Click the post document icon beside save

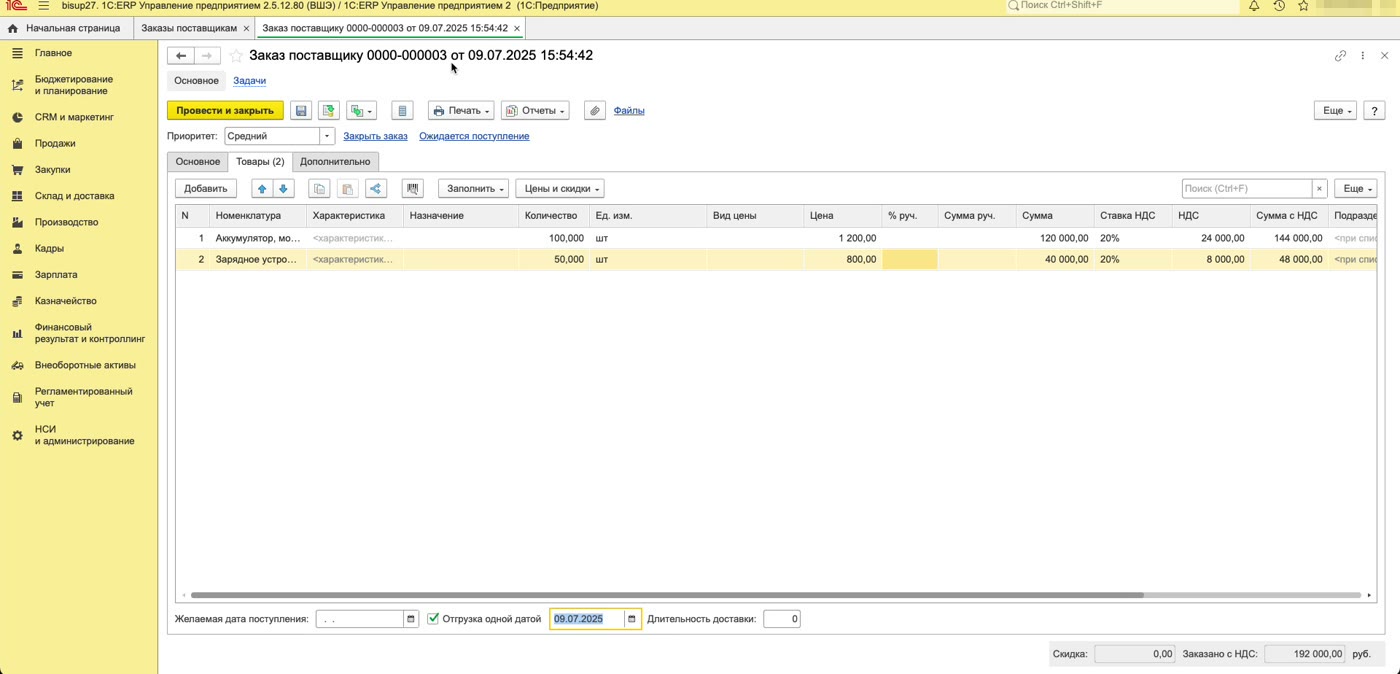(328, 111)
